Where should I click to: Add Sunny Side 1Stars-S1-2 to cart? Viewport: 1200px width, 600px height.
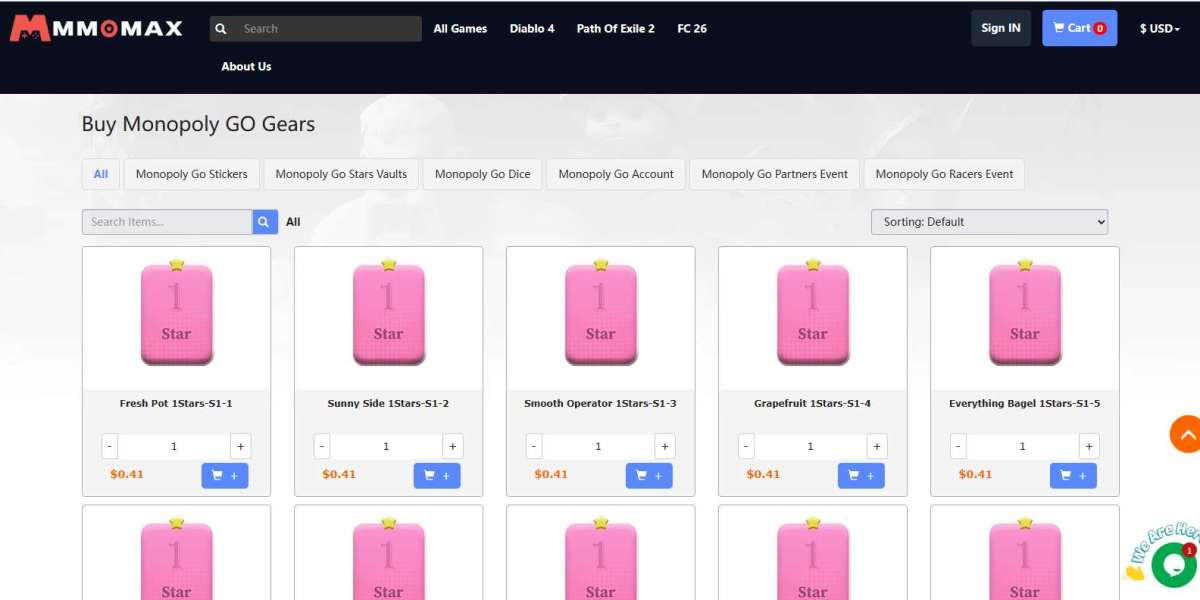(x=437, y=476)
